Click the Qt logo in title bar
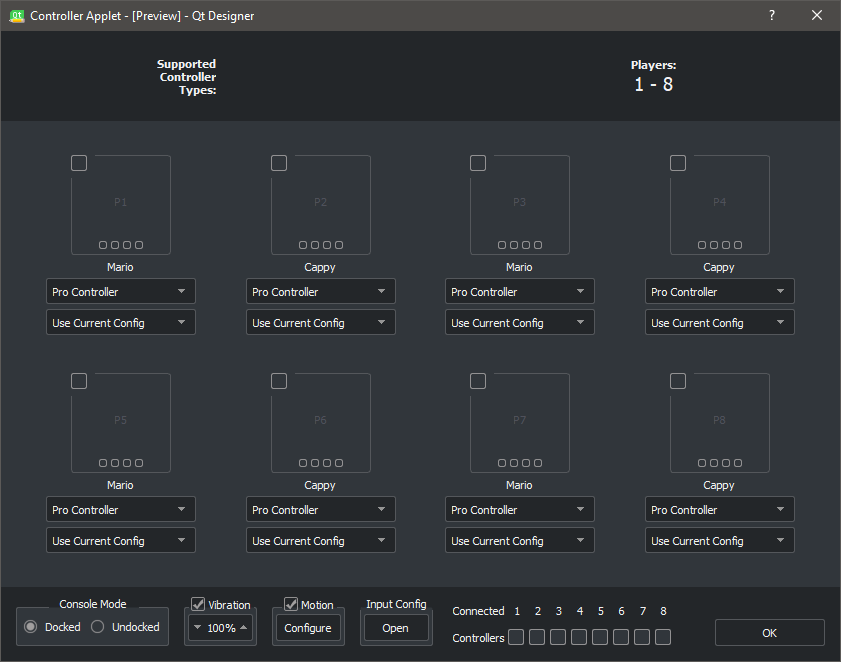This screenshot has height=662, width=841. pyautogui.click(x=15, y=15)
